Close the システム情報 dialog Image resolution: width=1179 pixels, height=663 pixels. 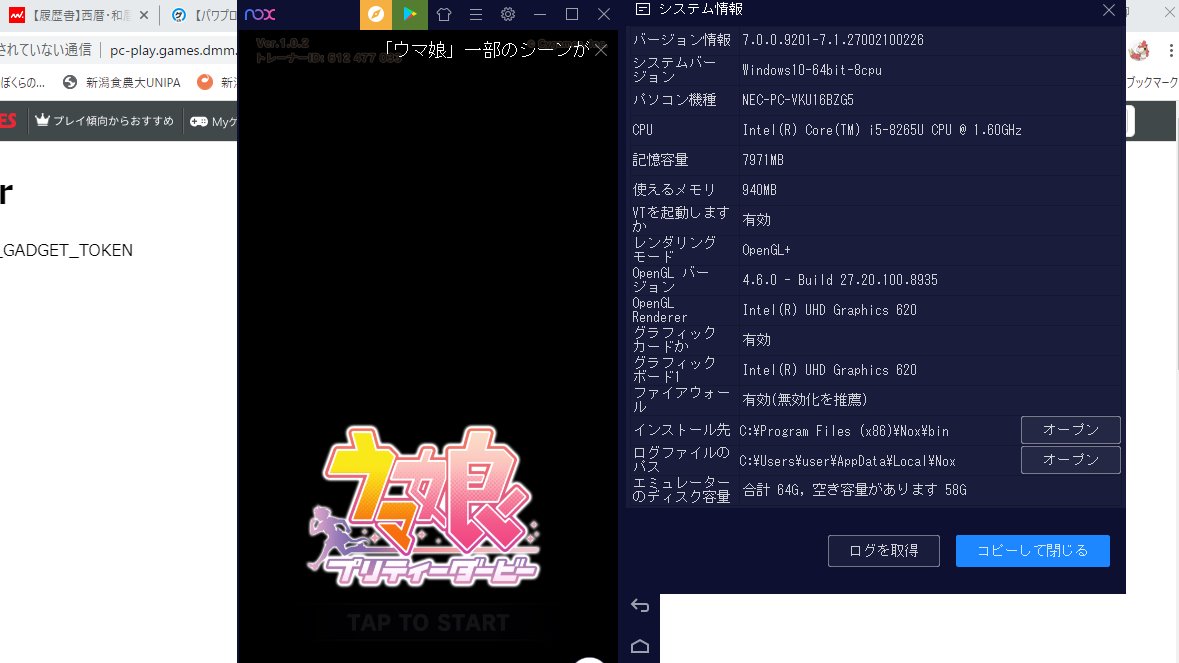(x=1108, y=10)
